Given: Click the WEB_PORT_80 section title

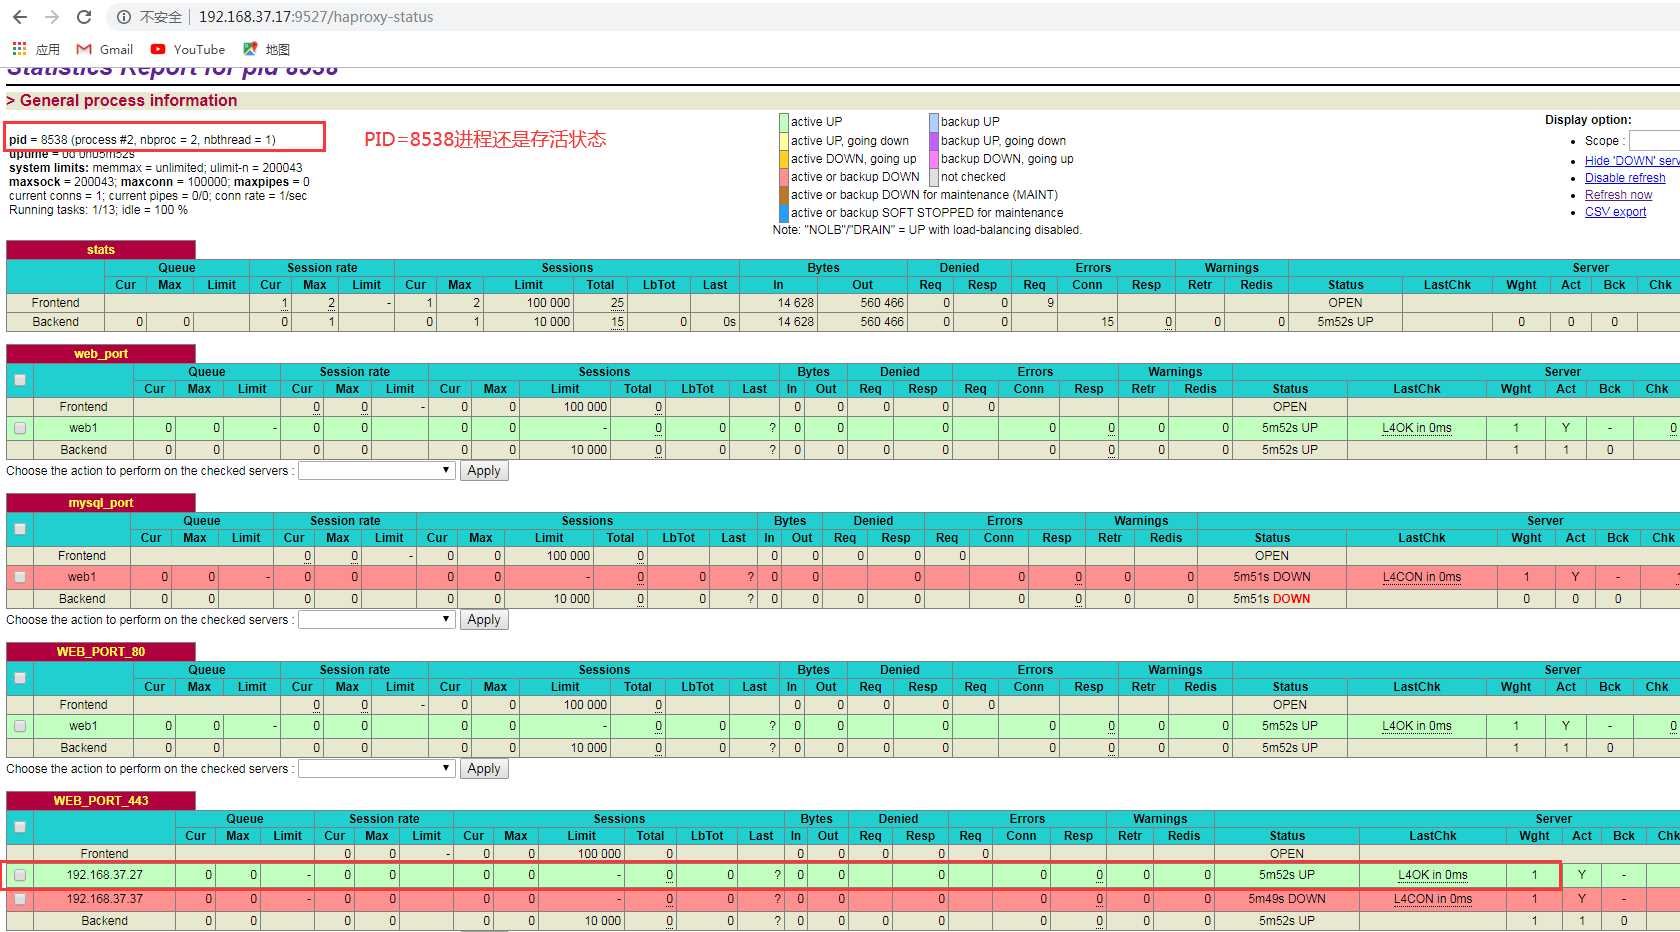Looking at the screenshot, I should [x=101, y=652].
